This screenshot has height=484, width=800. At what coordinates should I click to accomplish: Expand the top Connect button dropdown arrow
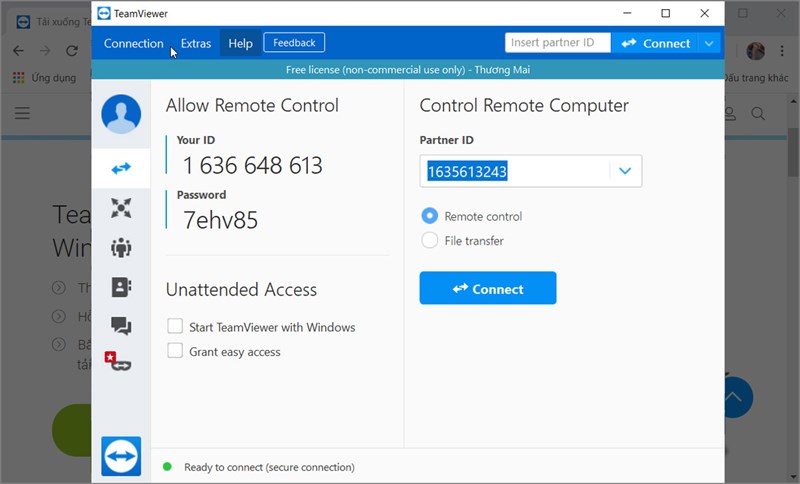click(x=709, y=43)
